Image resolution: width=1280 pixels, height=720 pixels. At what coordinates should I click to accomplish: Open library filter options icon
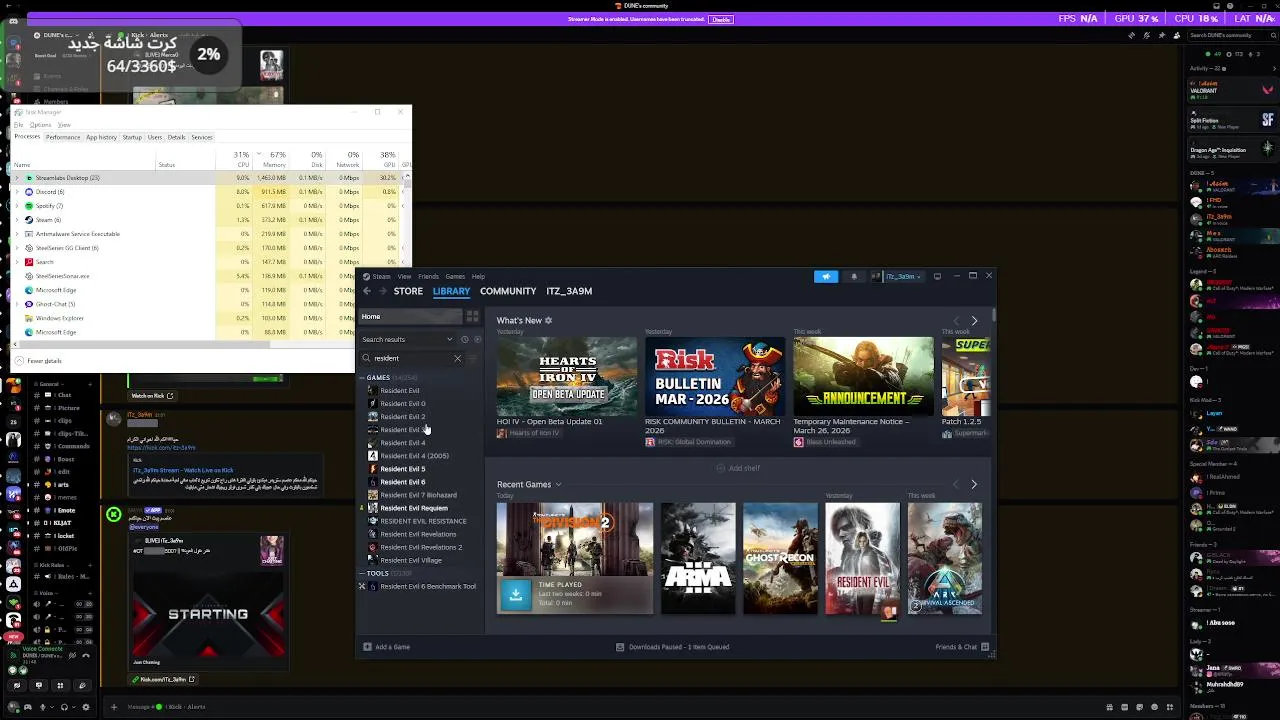click(472, 358)
